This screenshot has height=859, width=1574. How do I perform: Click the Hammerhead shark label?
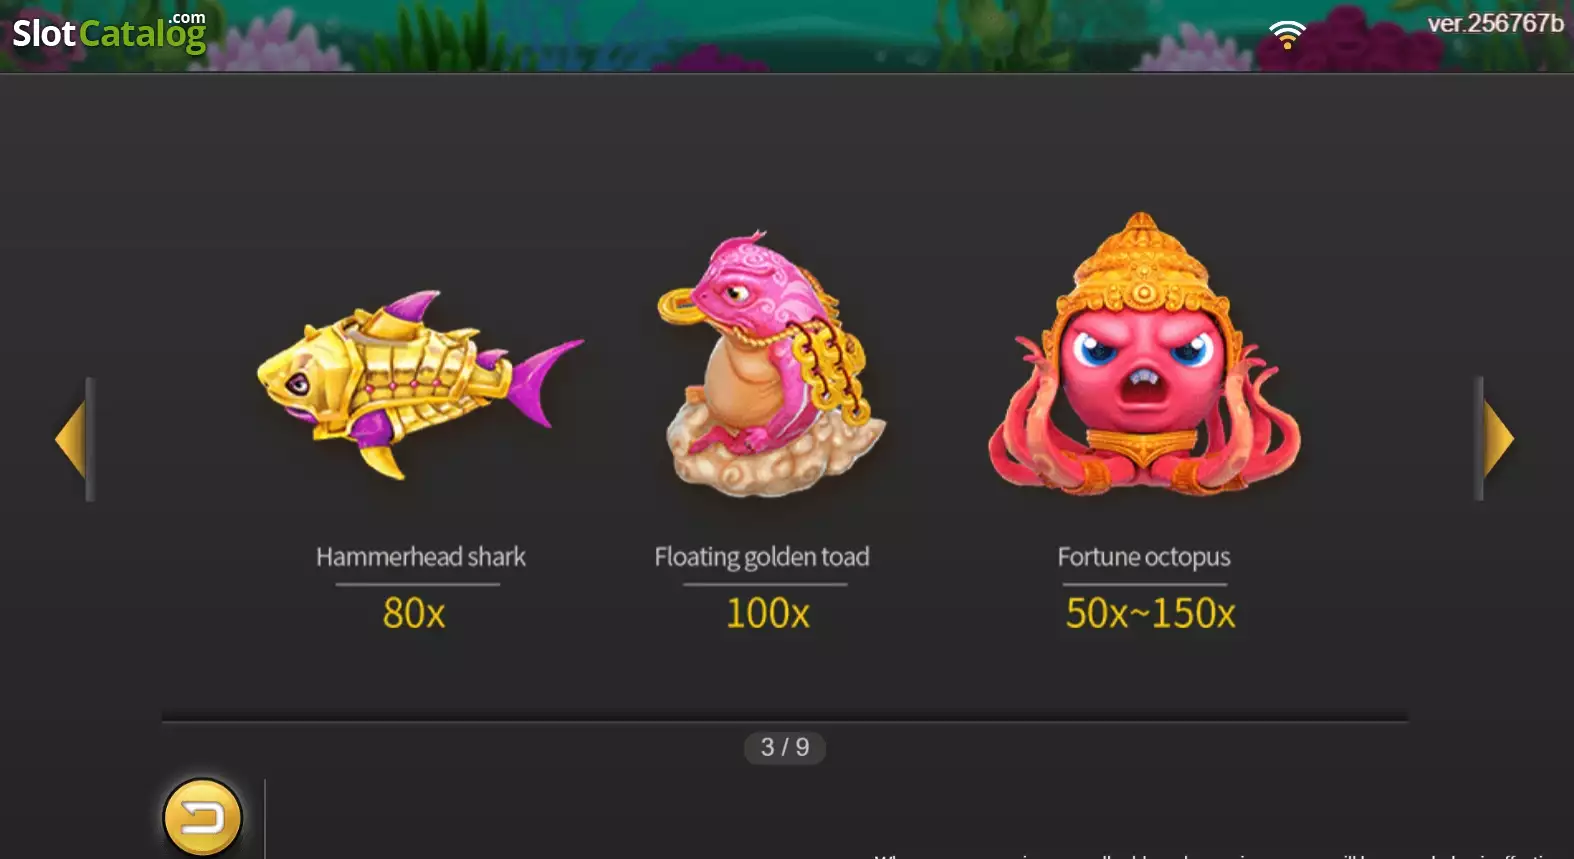click(420, 556)
